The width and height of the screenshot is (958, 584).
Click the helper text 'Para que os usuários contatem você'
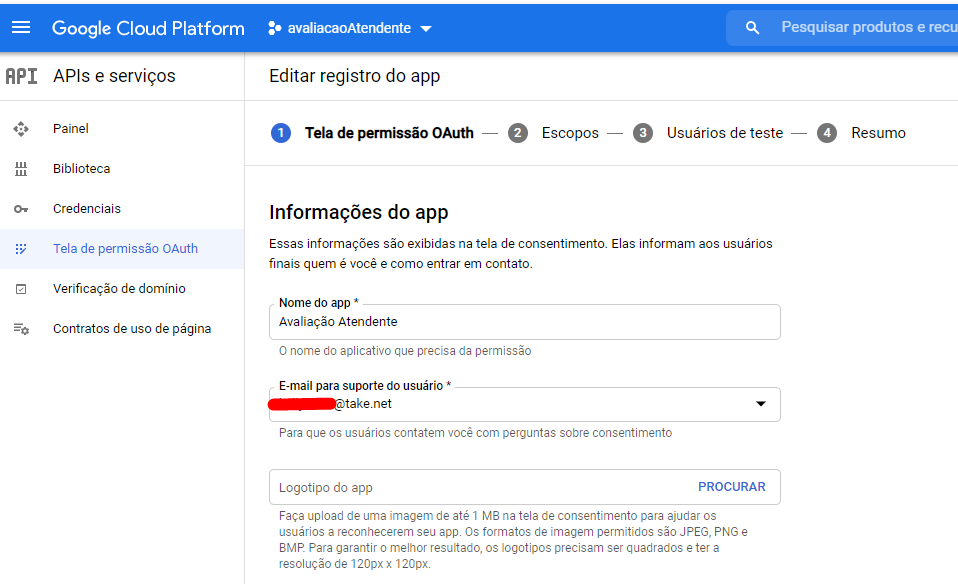pos(475,433)
